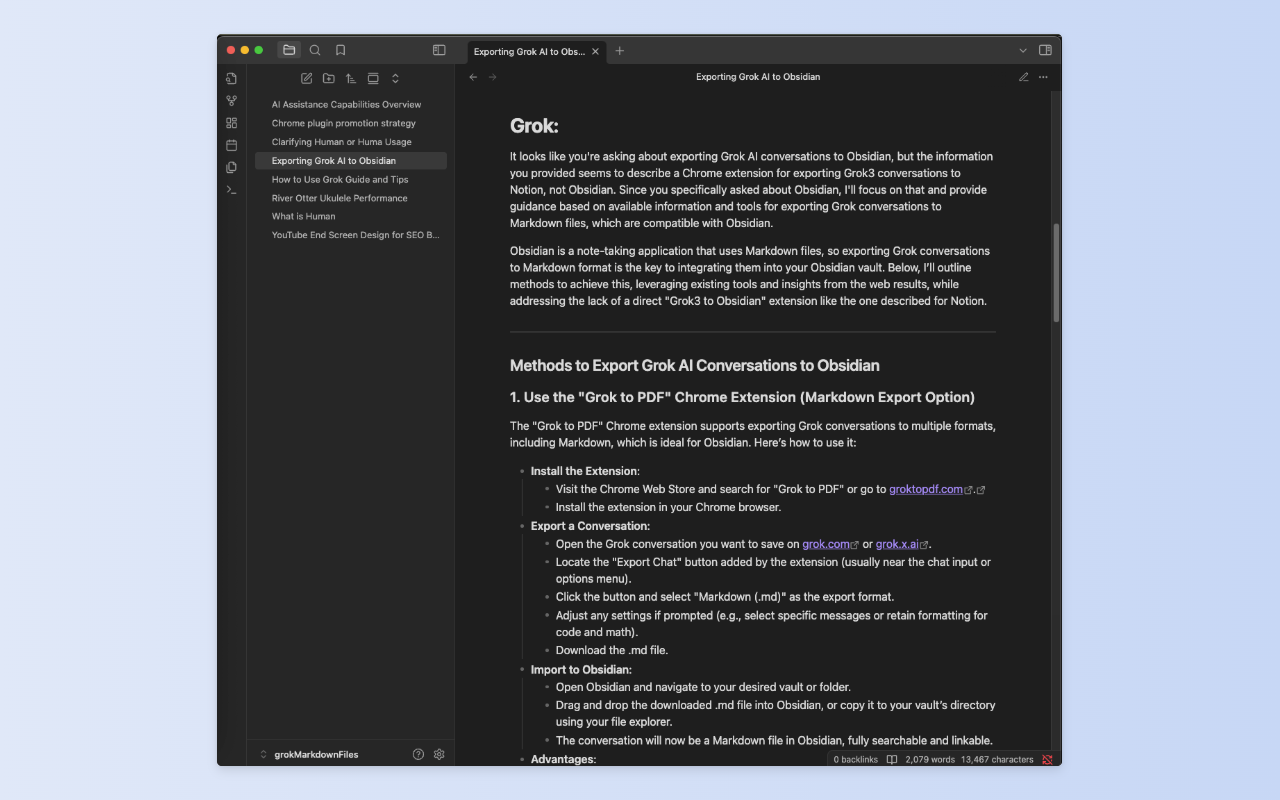Follow the grok.com link
1280x800 pixels.
tap(826, 544)
